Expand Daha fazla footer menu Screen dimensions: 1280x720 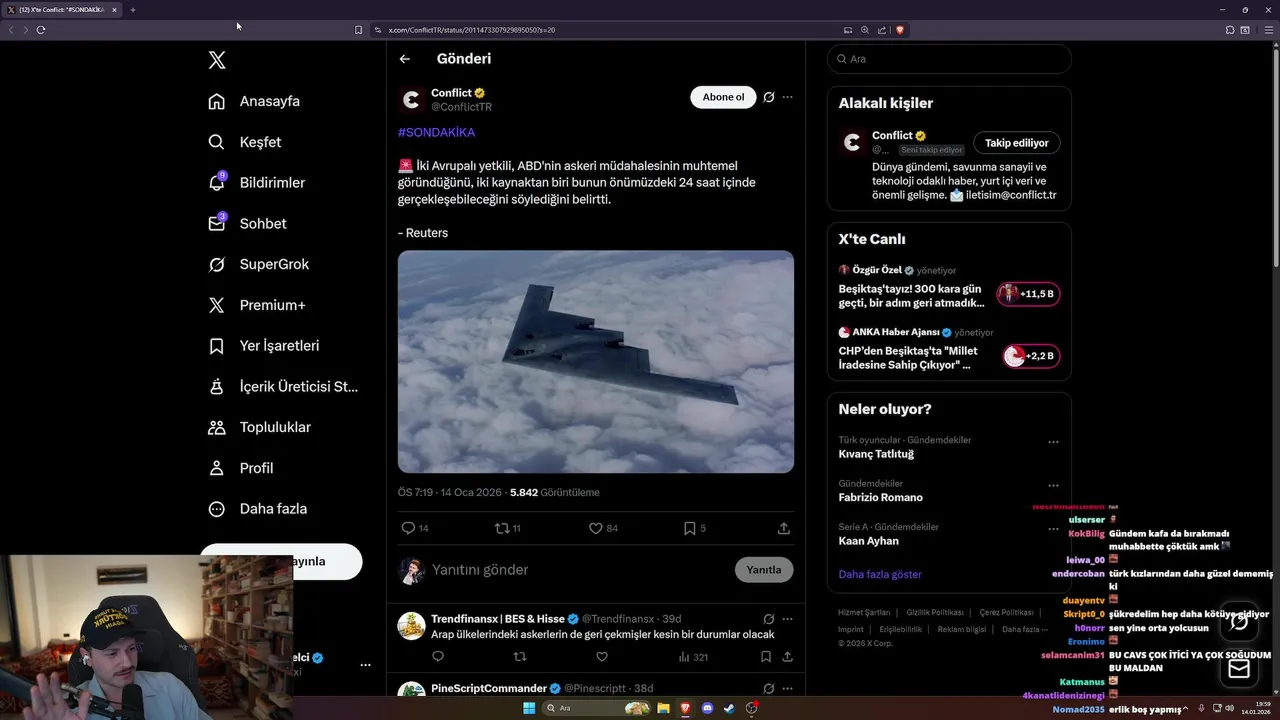pyautogui.click(x=1025, y=629)
